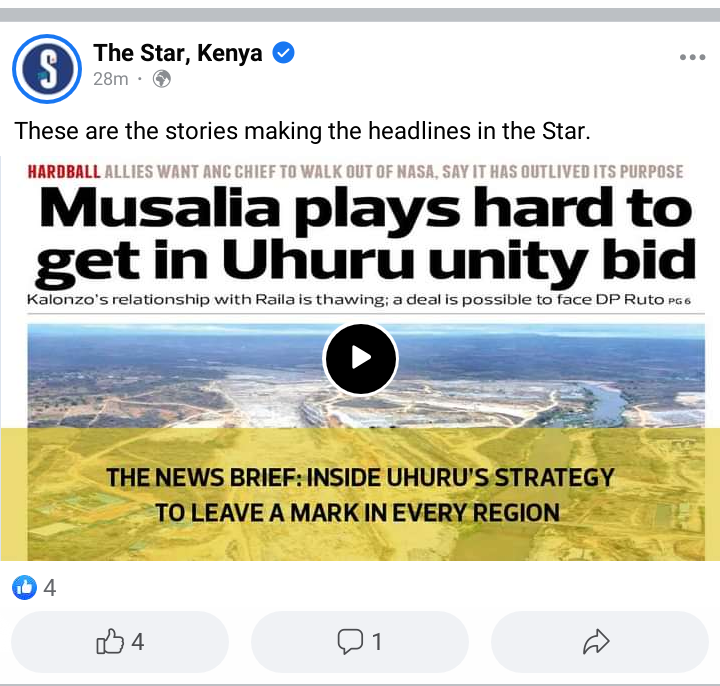Click the comment bubble icon
720x686 pixels.
350,641
